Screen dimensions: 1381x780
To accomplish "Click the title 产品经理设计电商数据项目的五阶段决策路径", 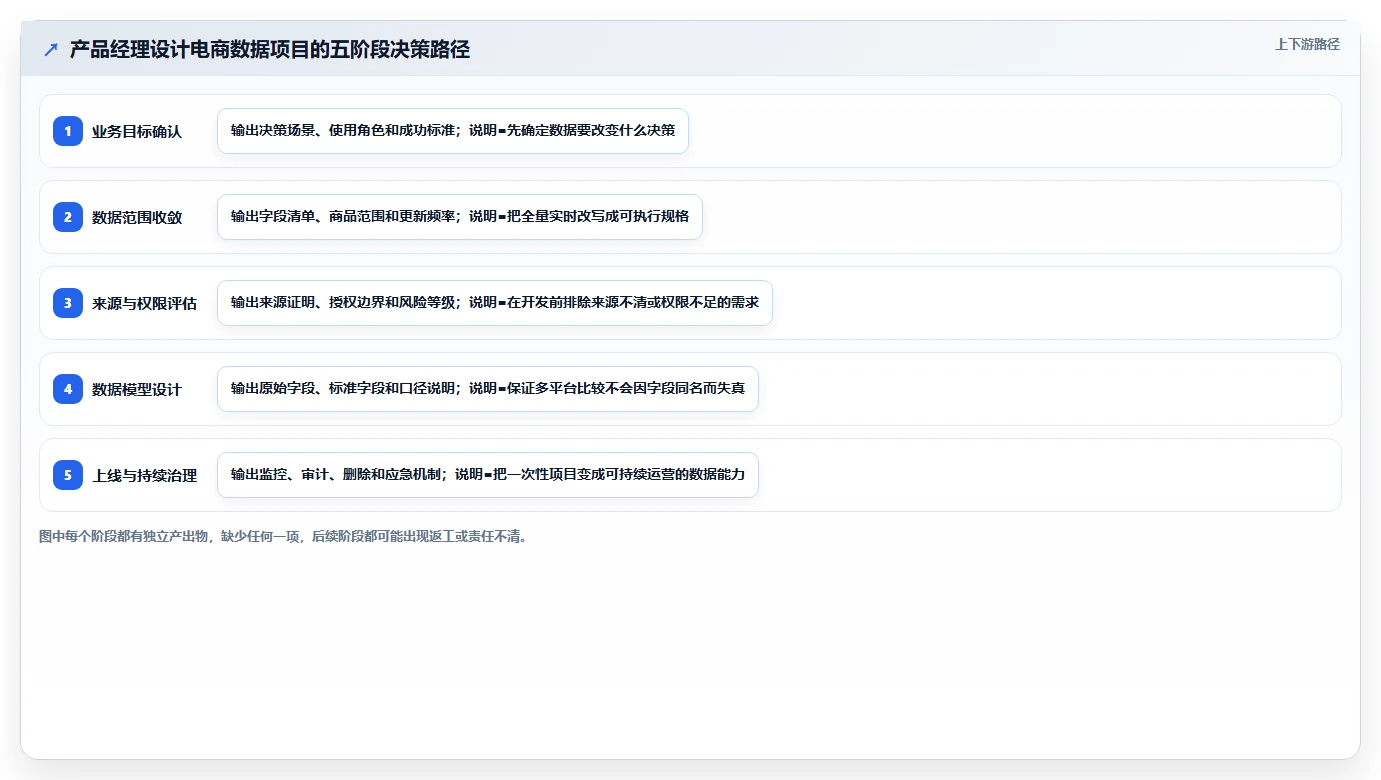I will (270, 50).
